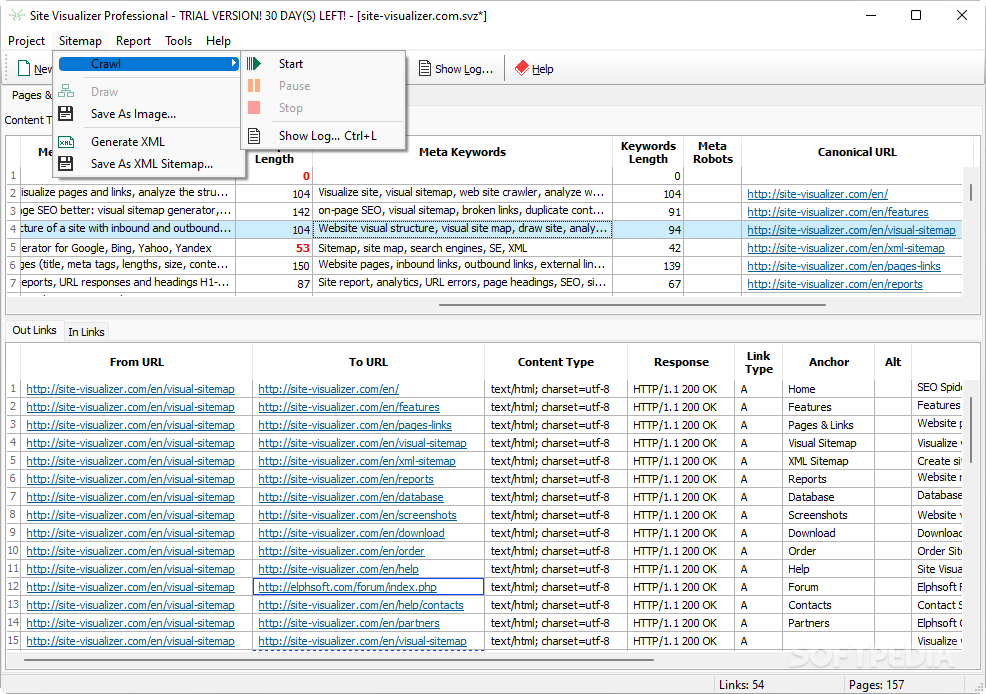Viewport: 986px width, 694px height.
Task: Click the red Stop square icon
Action: point(254,107)
